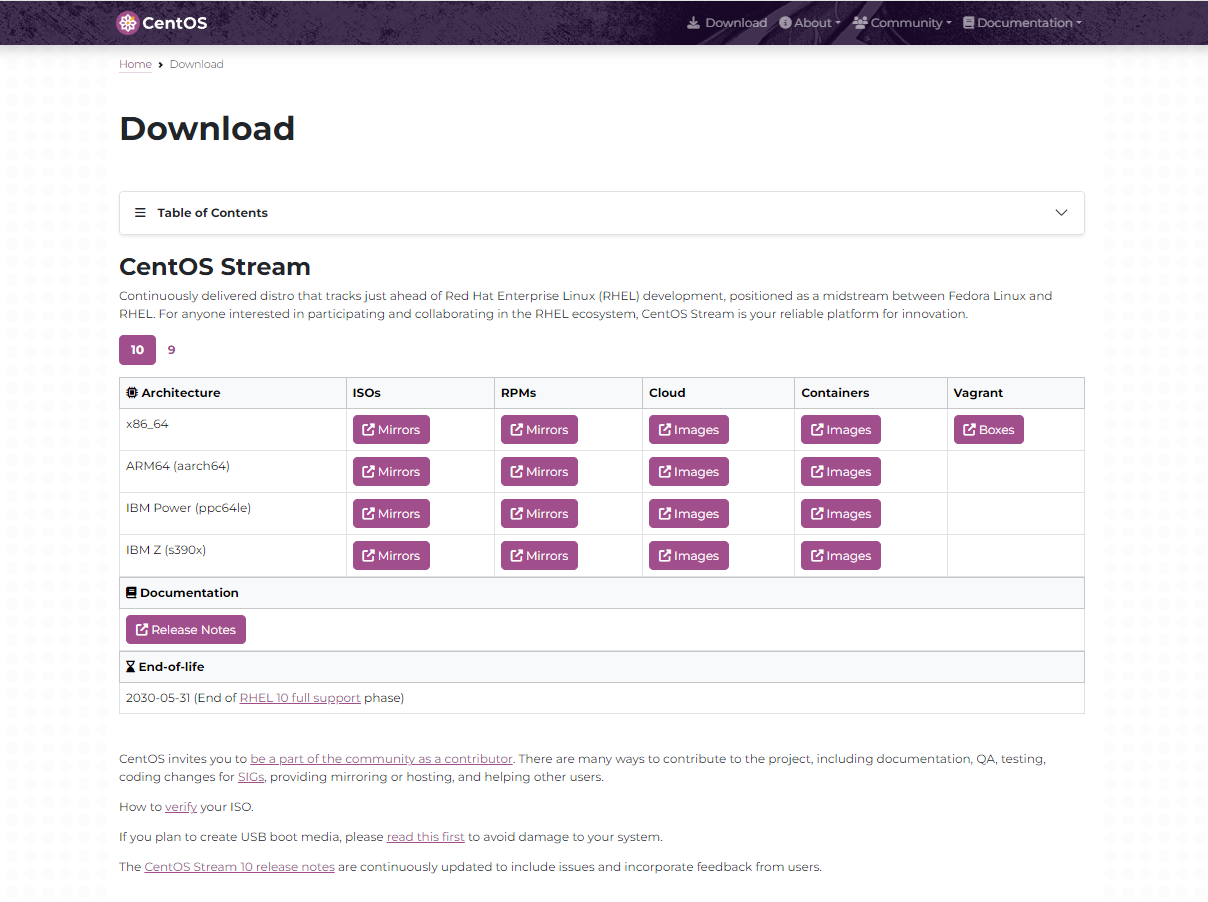Open IBM Z Containers Images

841,556
